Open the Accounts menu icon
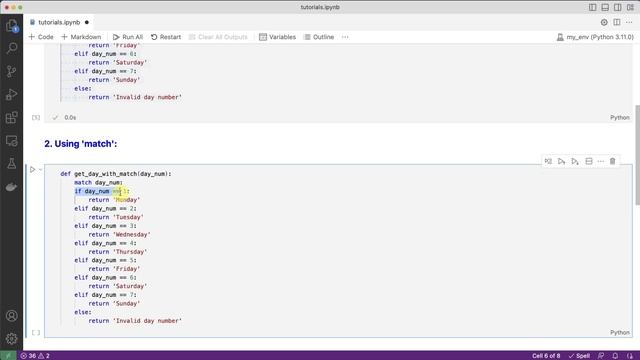This screenshot has width=640, height=360. (x=11, y=316)
